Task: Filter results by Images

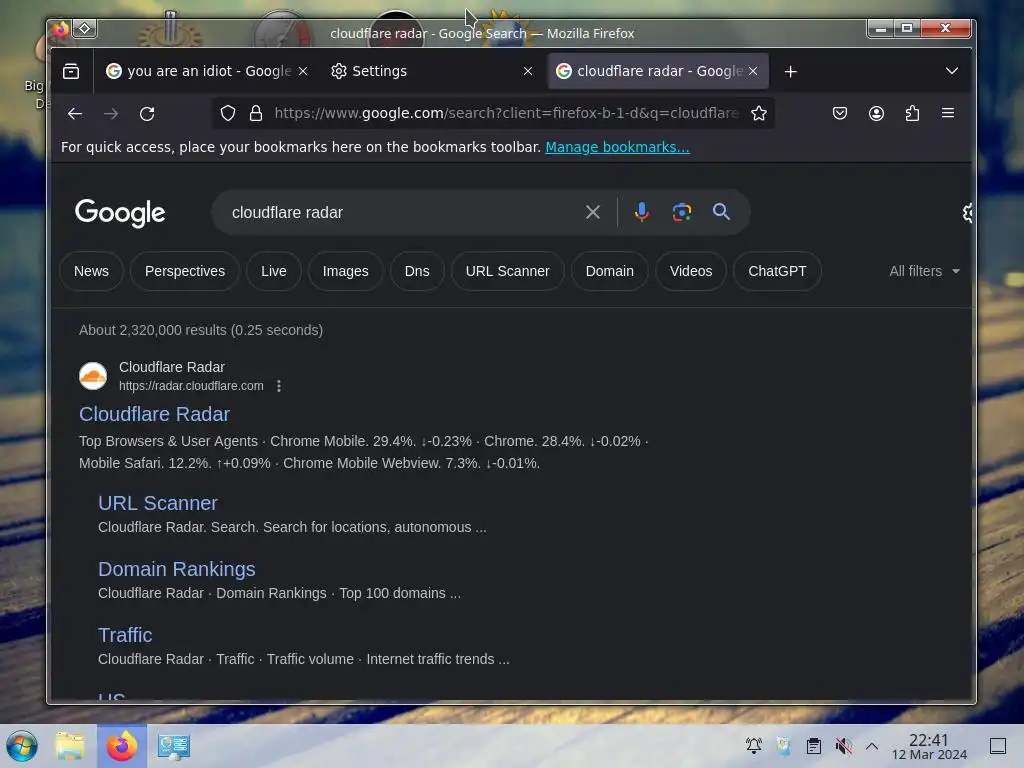Action: (x=345, y=271)
